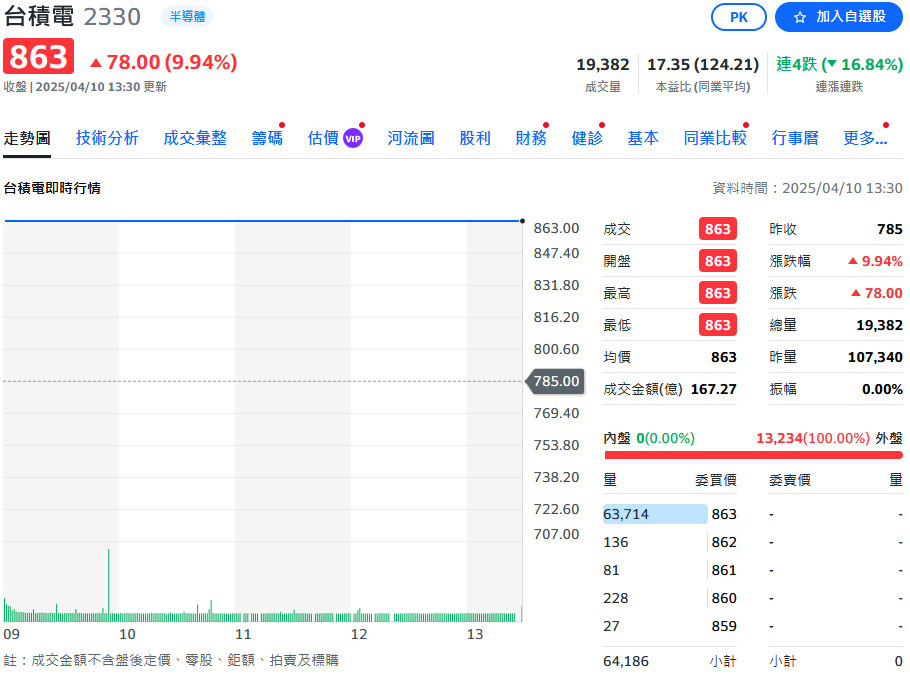910x674 pixels.
Task: Click the 委賣價 column header
Action: point(790,480)
